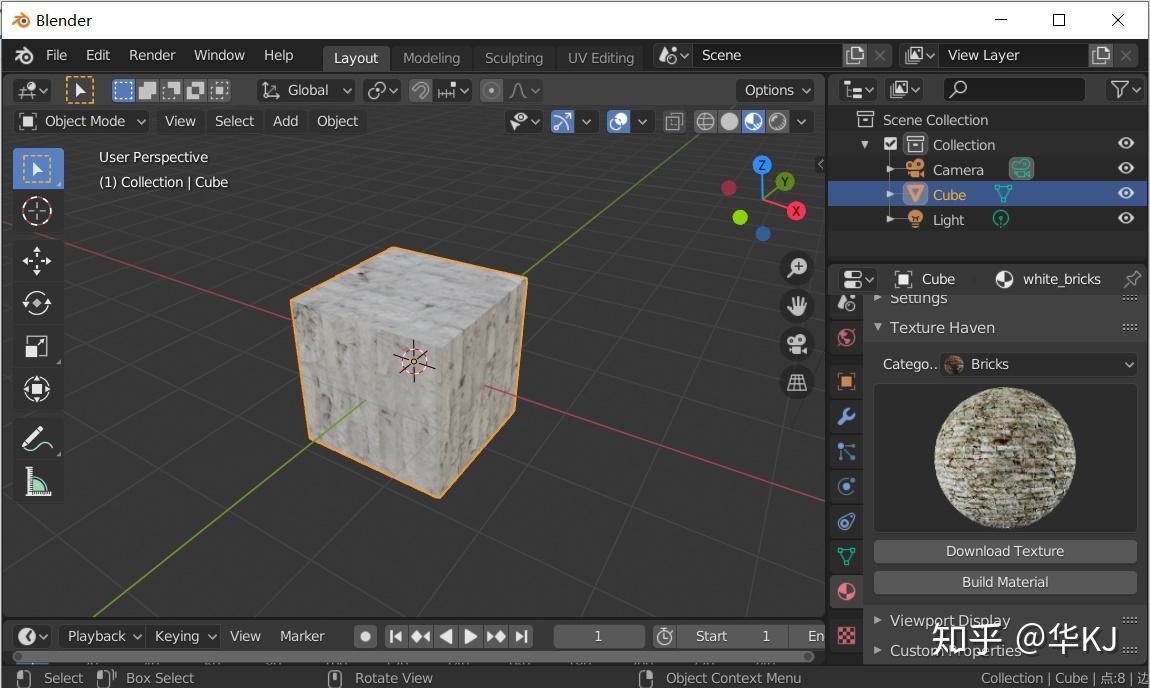Click the bricks material preview thumbnail
The image size is (1150, 688).
1004,458
